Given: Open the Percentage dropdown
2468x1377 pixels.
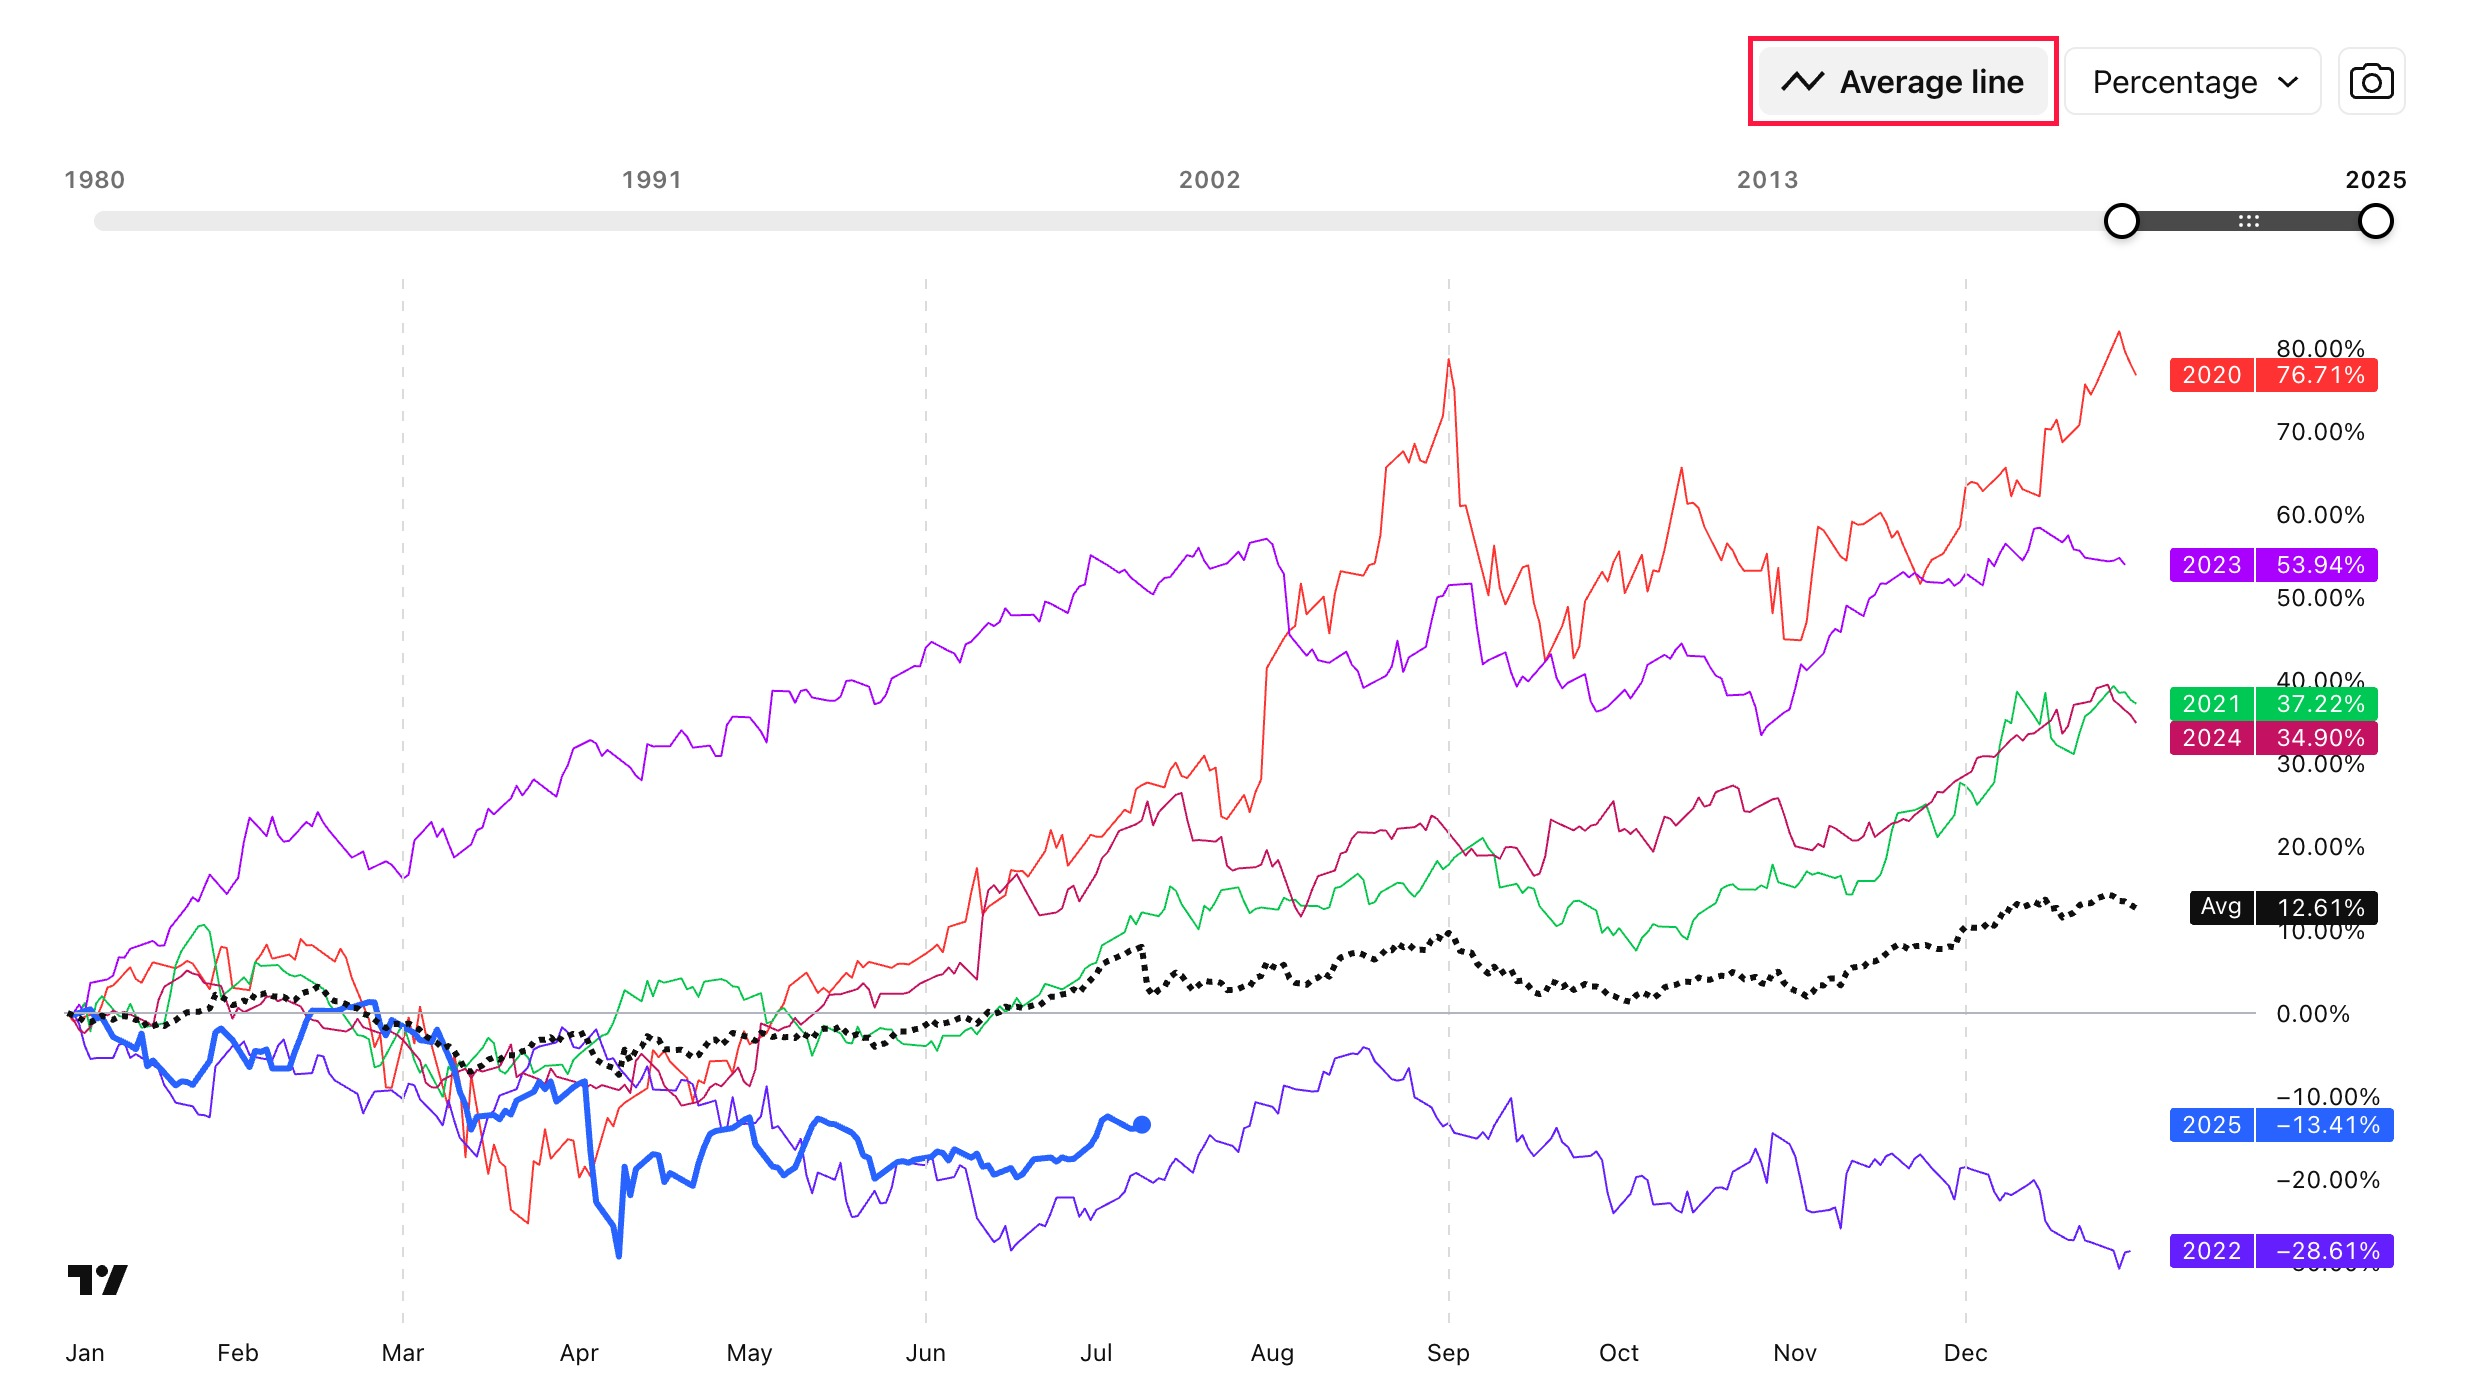Looking at the screenshot, I should click(x=2192, y=82).
